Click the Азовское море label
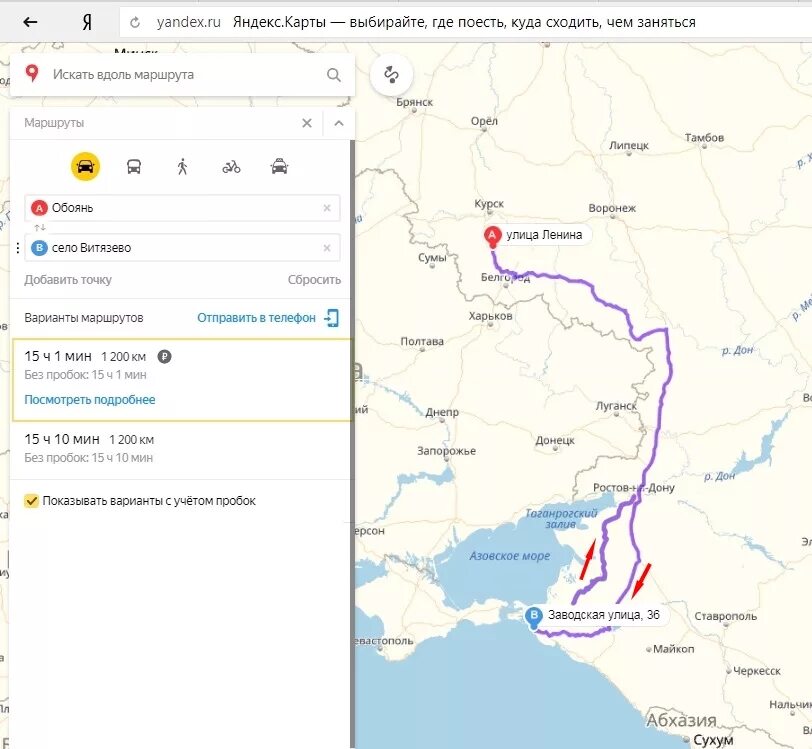 coord(510,556)
